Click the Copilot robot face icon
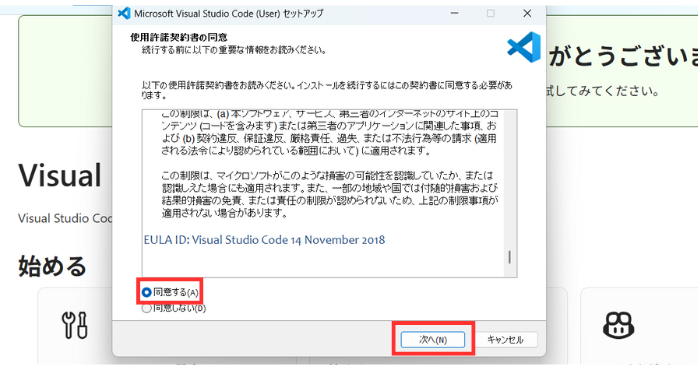This screenshot has height=365, width=698. click(618, 325)
